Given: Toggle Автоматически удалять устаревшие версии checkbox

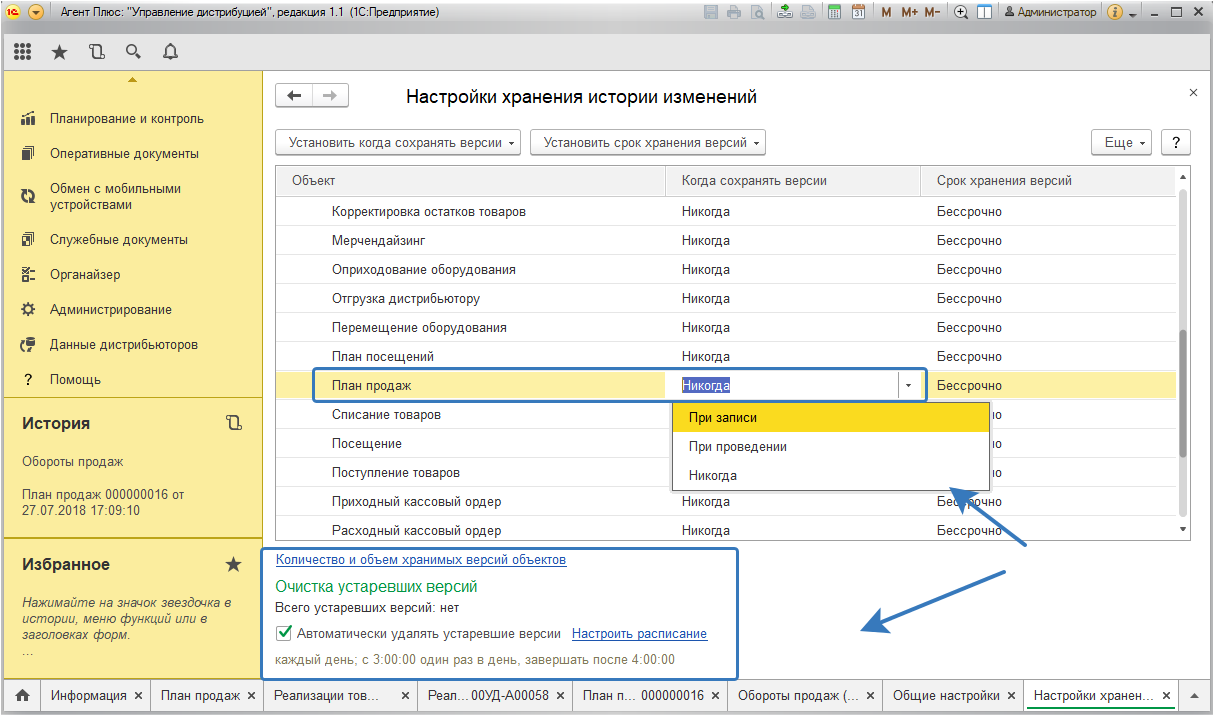Looking at the screenshot, I should point(284,633).
